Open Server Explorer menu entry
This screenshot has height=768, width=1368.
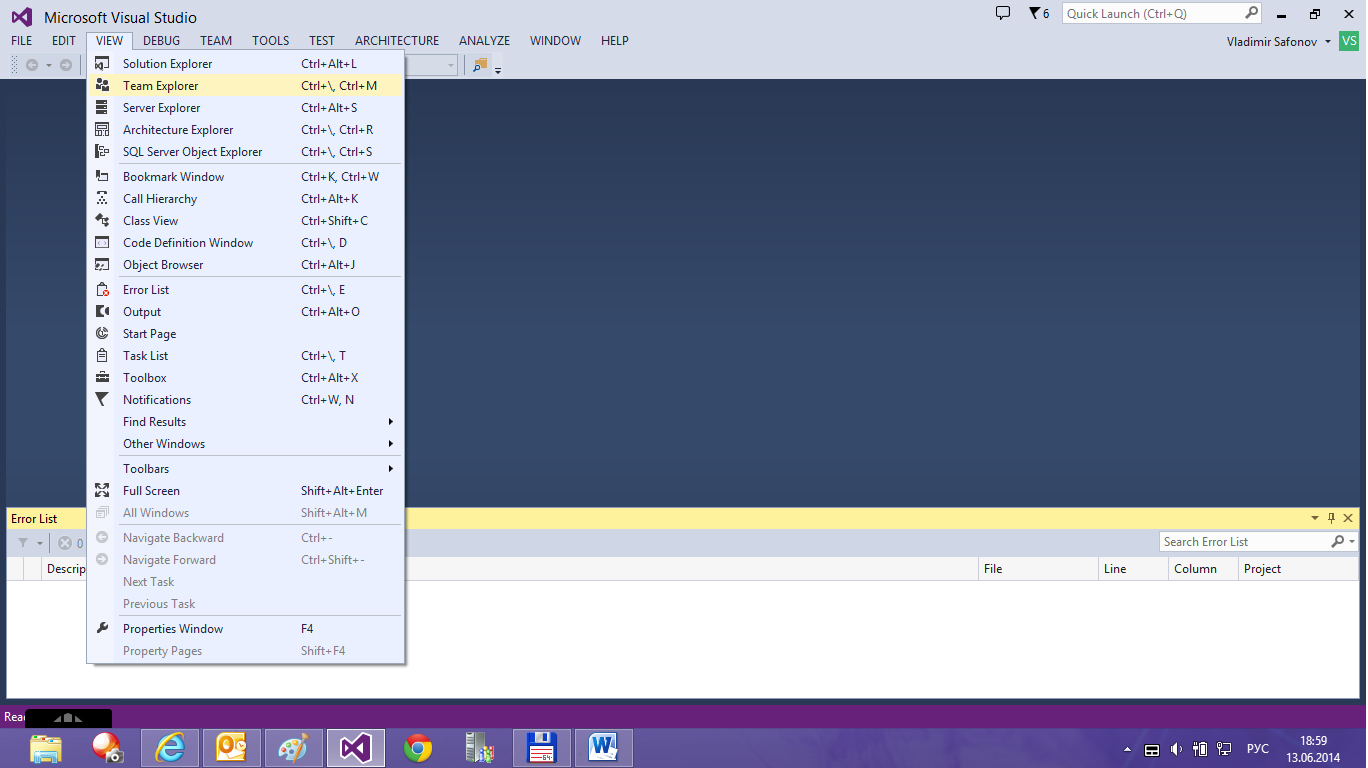pos(245,108)
